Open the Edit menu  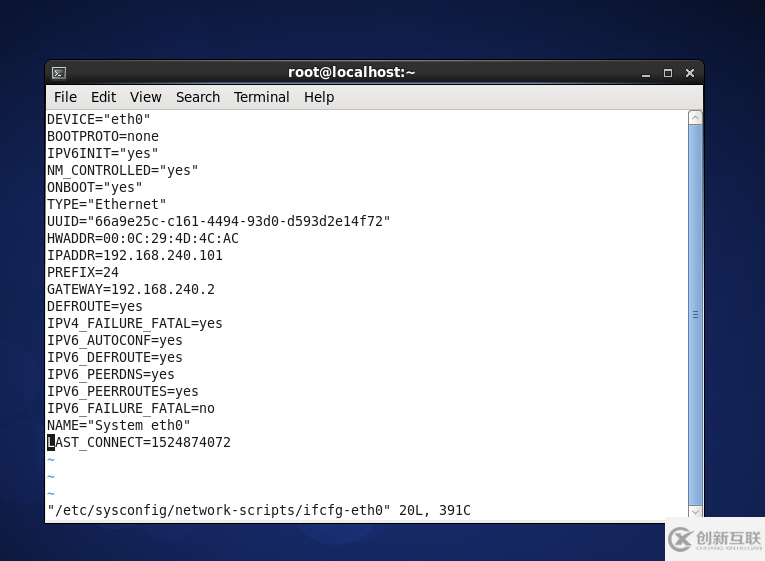(103, 97)
